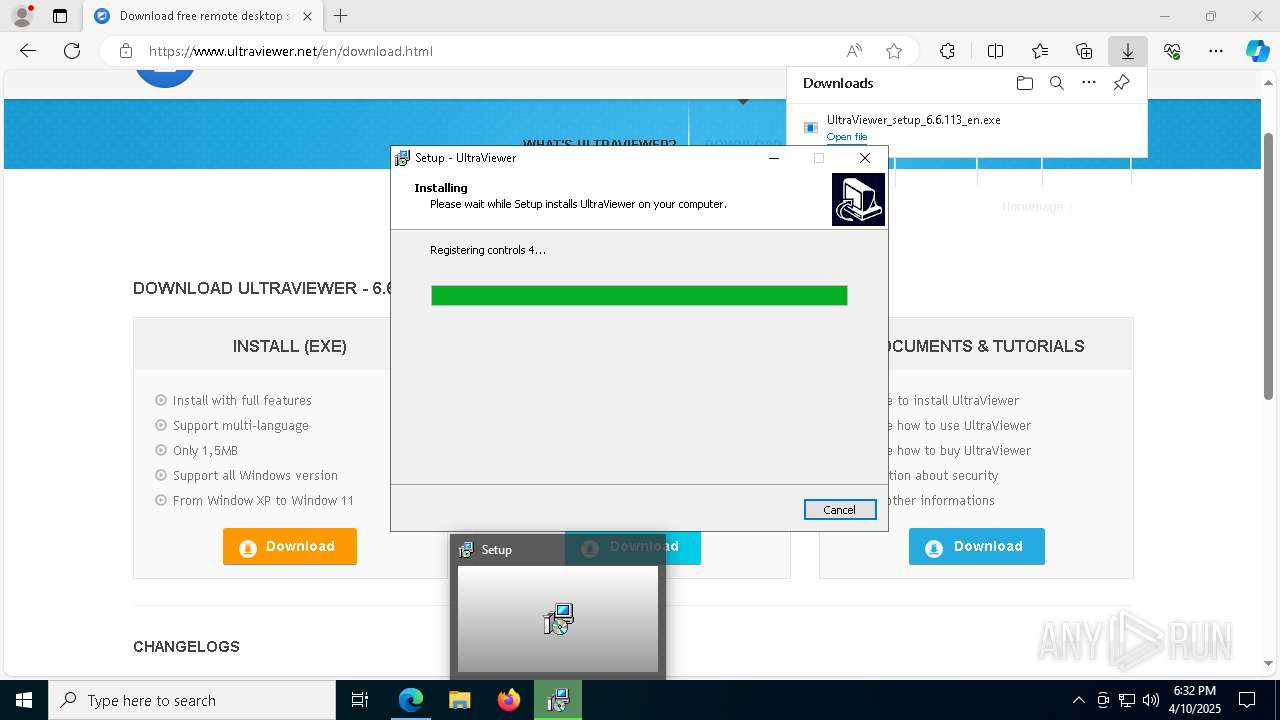Click orange Download button under Install (EXE)
This screenshot has width=1280, height=720.
290,546
